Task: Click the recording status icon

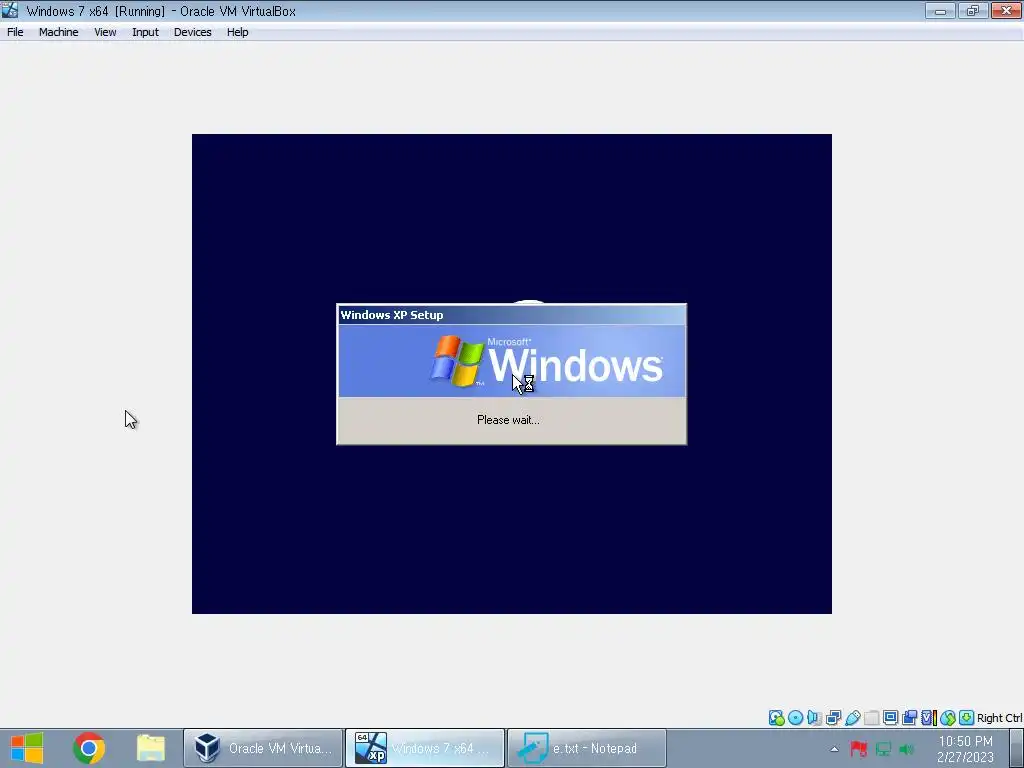Action: click(909, 718)
